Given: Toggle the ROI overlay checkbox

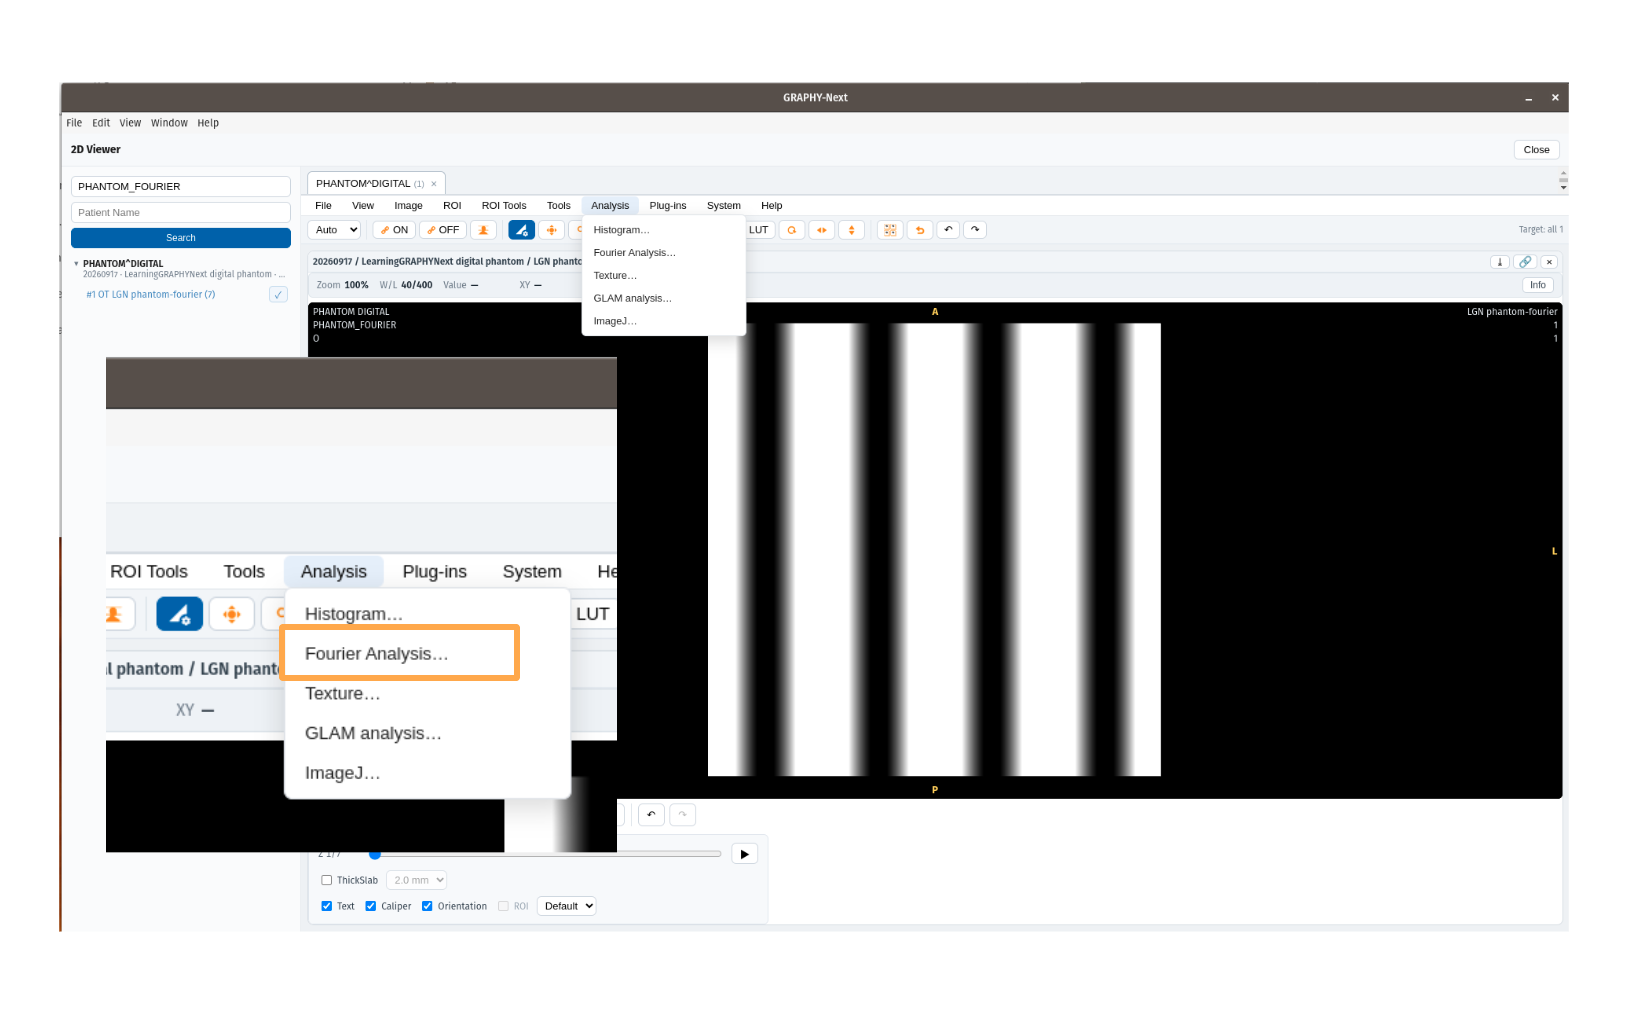Looking at the screenshot, I should [x=503, y=907].
